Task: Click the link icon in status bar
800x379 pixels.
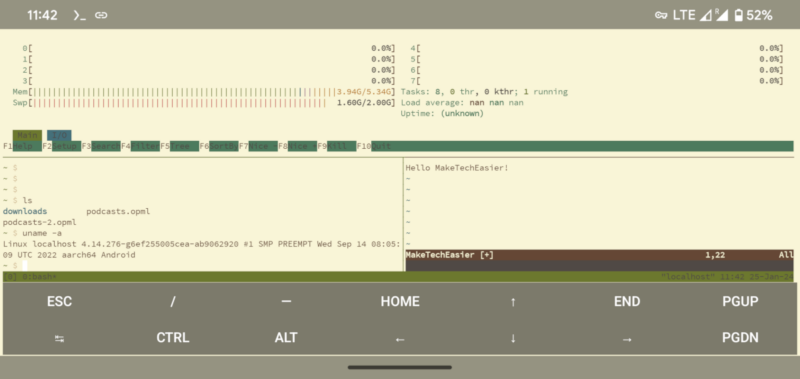Action: [101, 15]
